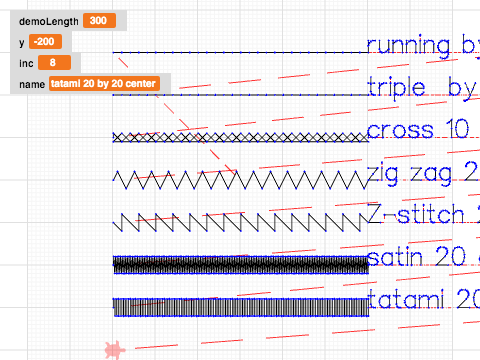Select the demoLength variable watcher label

pos(49,21)
